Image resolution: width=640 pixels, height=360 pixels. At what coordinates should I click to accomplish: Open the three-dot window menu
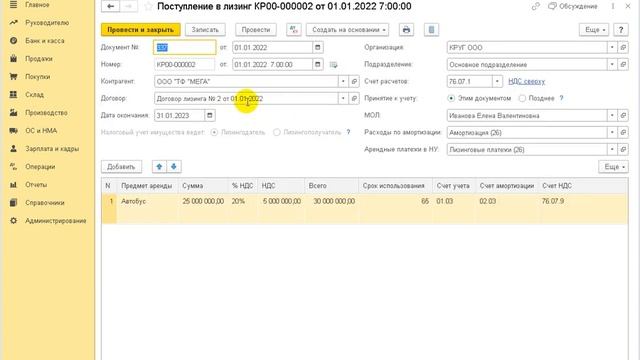click(613, 7)
